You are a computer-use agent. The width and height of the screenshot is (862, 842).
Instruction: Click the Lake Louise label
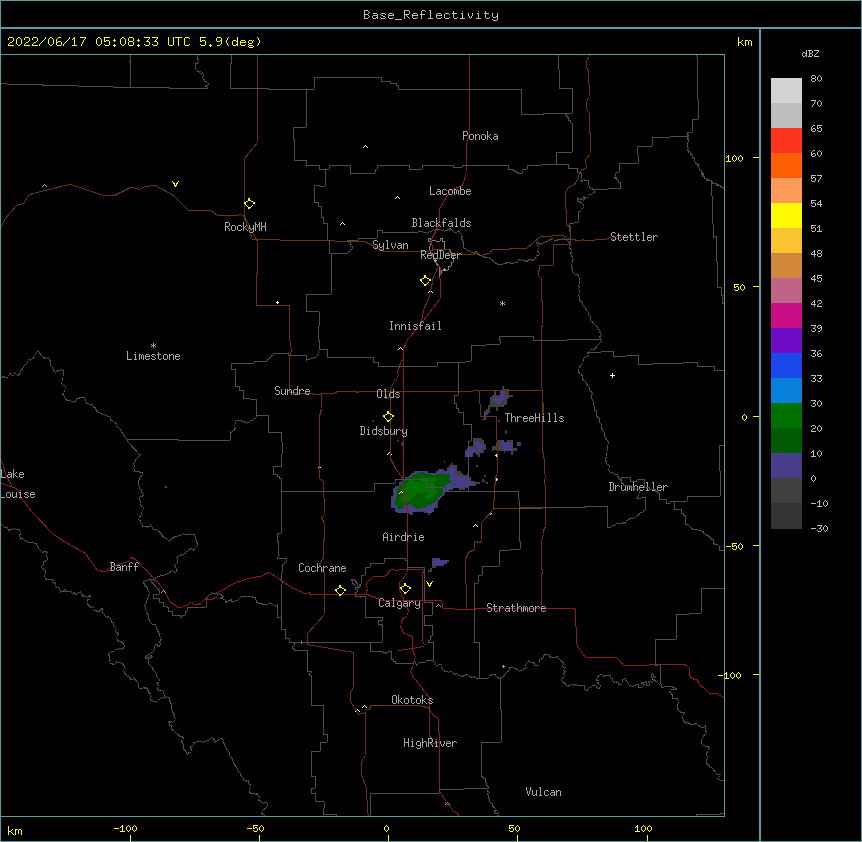[18, 484]
